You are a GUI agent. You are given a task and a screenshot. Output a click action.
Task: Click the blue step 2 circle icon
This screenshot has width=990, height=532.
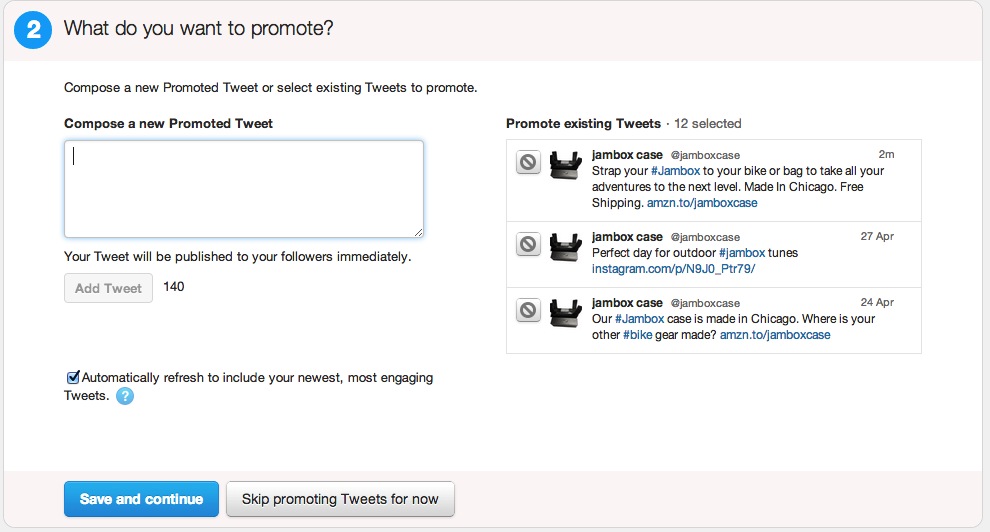tap(33, 30)
